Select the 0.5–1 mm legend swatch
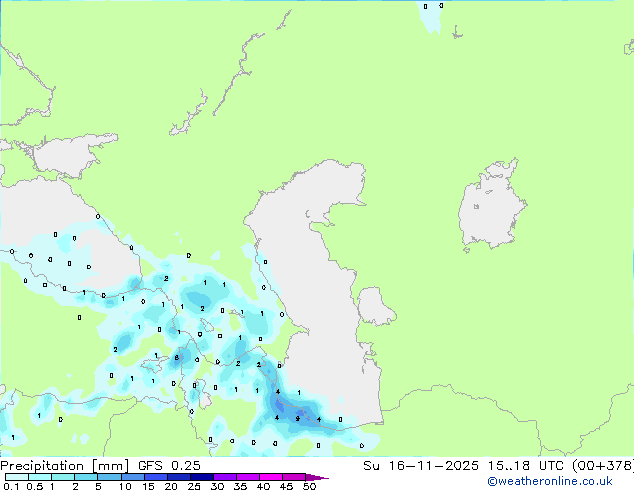 (x=40, y=477)
